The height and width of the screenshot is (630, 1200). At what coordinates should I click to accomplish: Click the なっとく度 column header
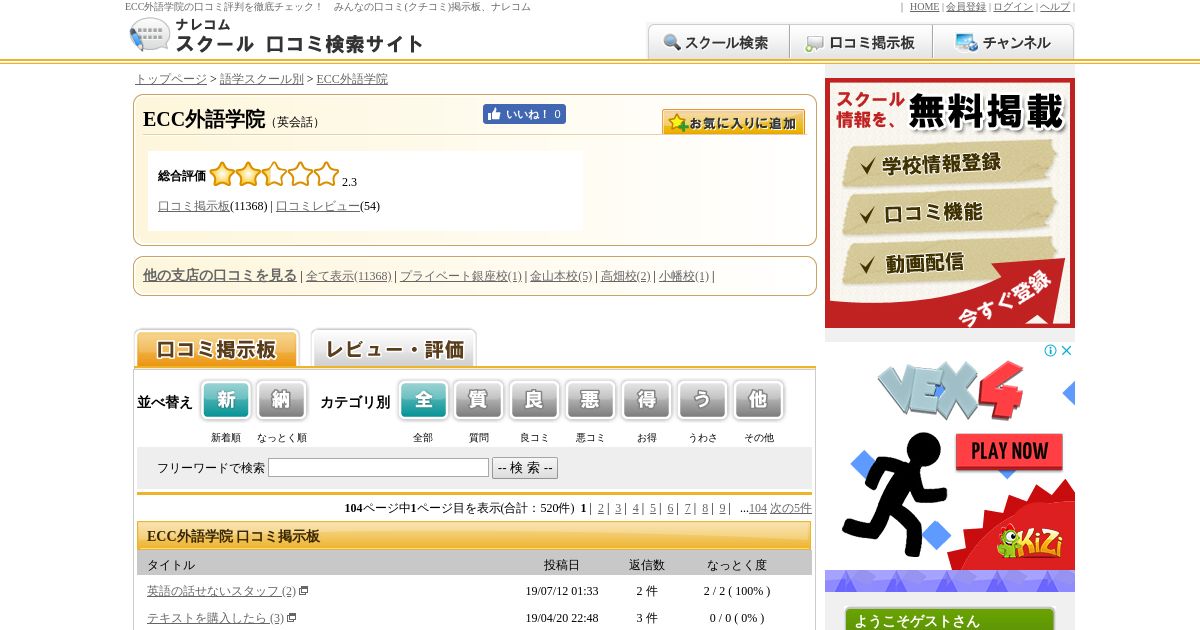click(x=737, y=565)
